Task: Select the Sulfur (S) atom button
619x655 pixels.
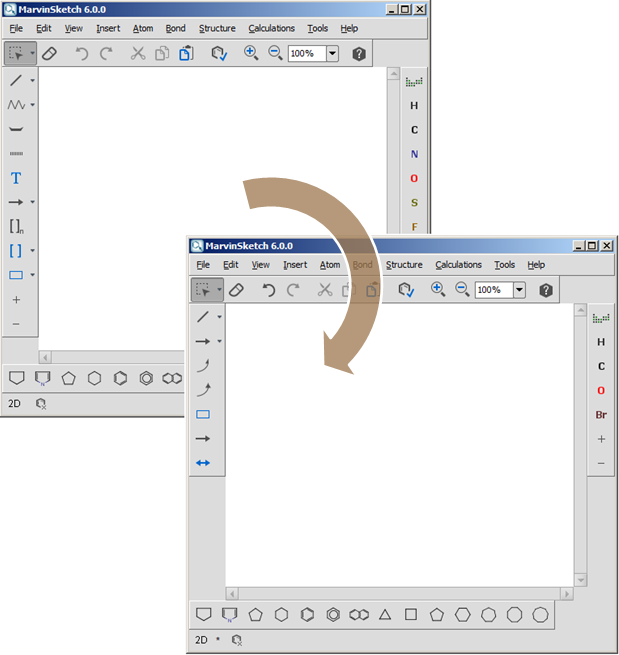Action: 414,203
